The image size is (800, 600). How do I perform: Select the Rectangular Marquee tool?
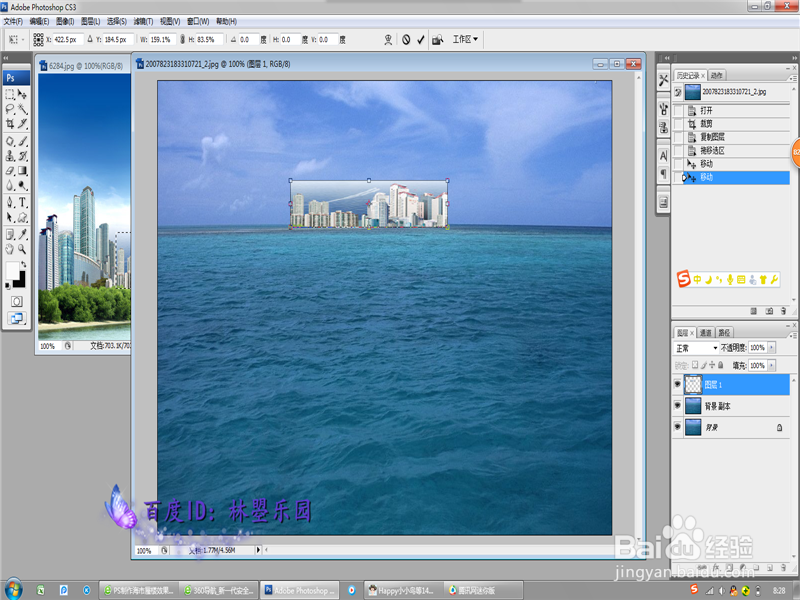tap(10, 94)
